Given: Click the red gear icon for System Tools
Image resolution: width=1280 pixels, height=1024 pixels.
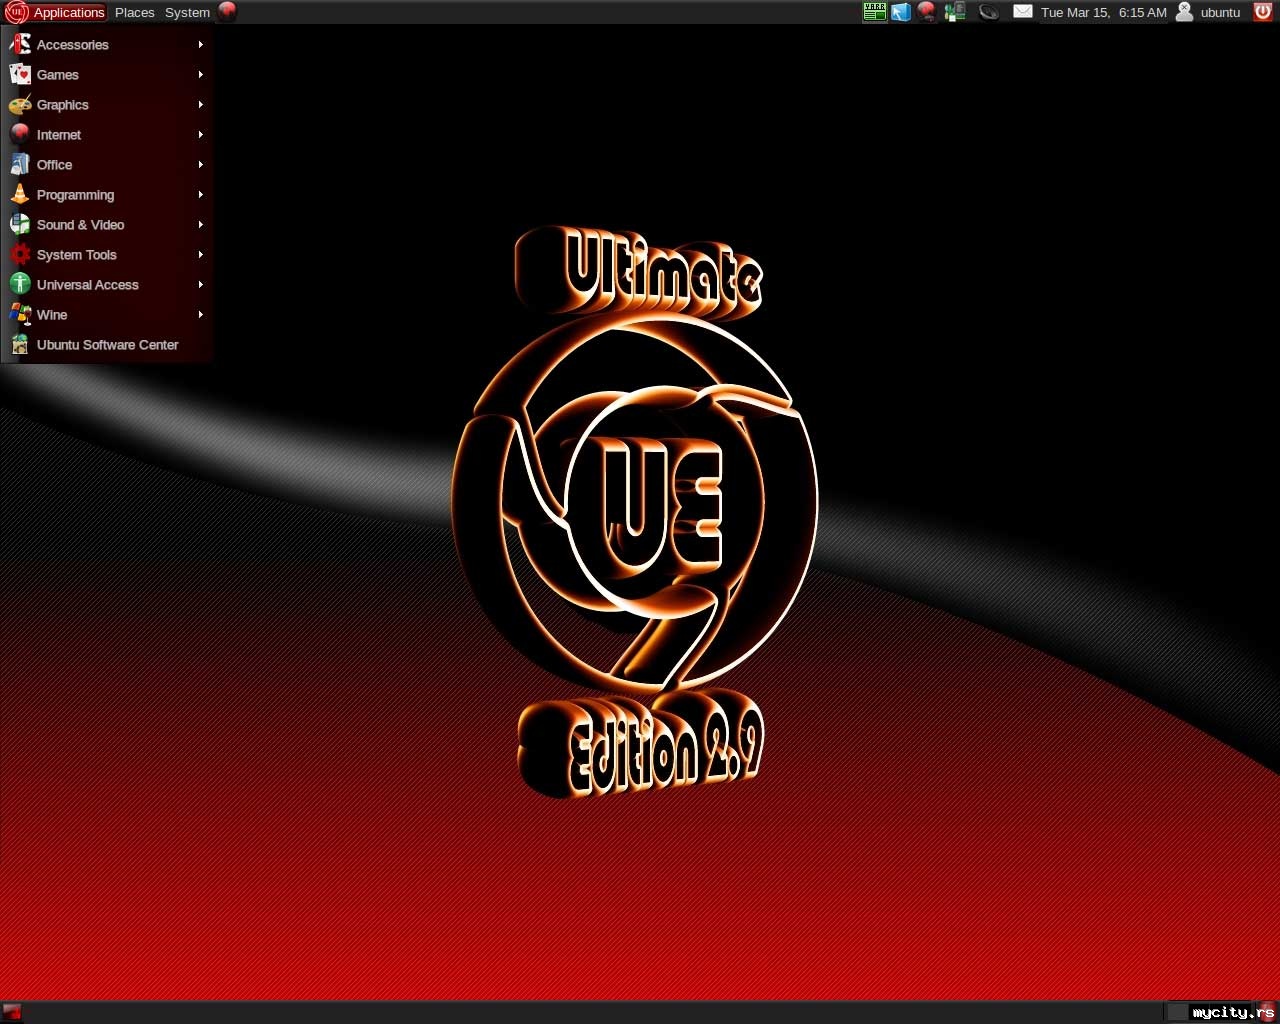Looking at the screenshot, I should coord(20,255).
